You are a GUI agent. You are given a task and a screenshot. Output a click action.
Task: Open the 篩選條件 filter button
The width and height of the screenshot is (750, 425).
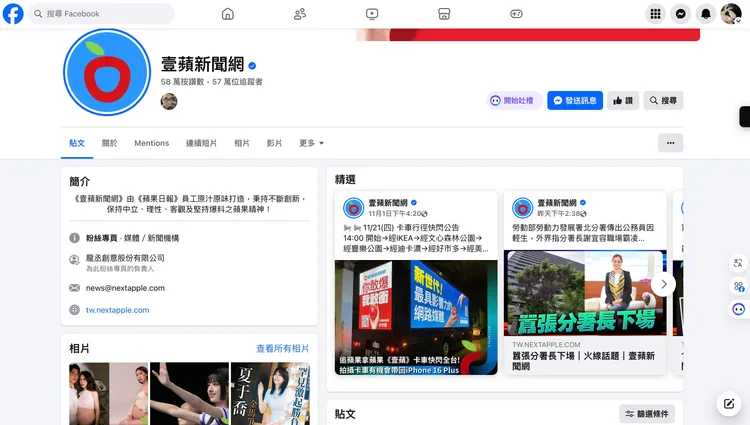[647, 414]
